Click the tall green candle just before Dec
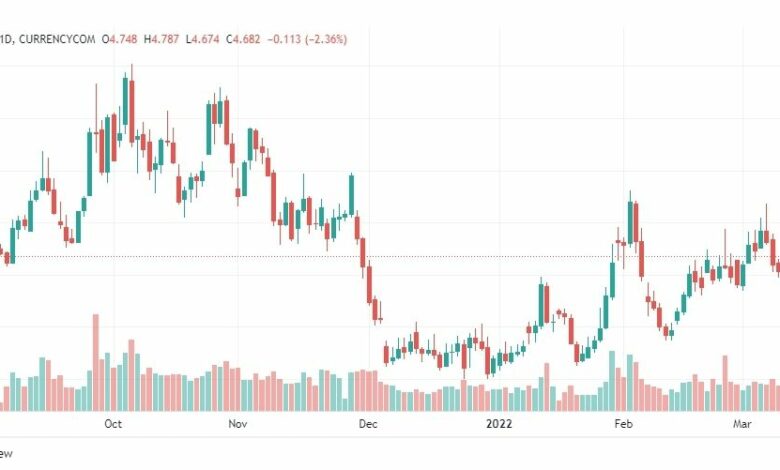Viewport: 780px width, 470px height. (x=352, y=194)
